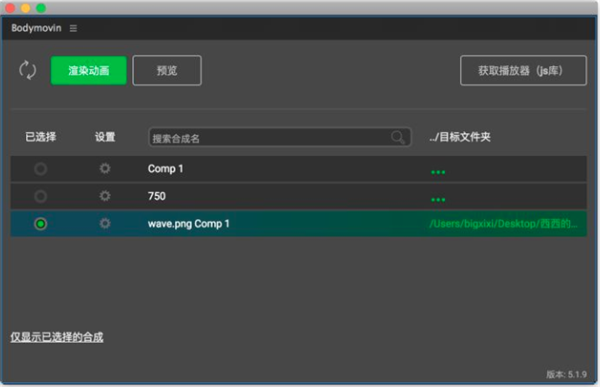Click the Bodymovin panel title

36,28
